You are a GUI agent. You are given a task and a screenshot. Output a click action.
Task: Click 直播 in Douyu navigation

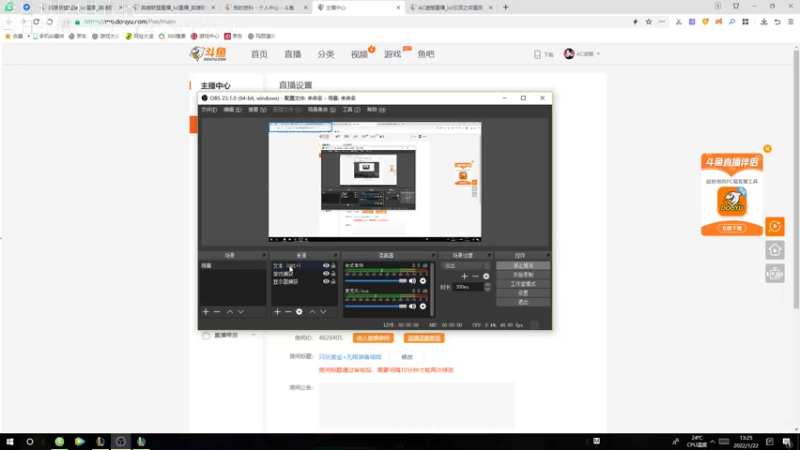pos(293,54)
